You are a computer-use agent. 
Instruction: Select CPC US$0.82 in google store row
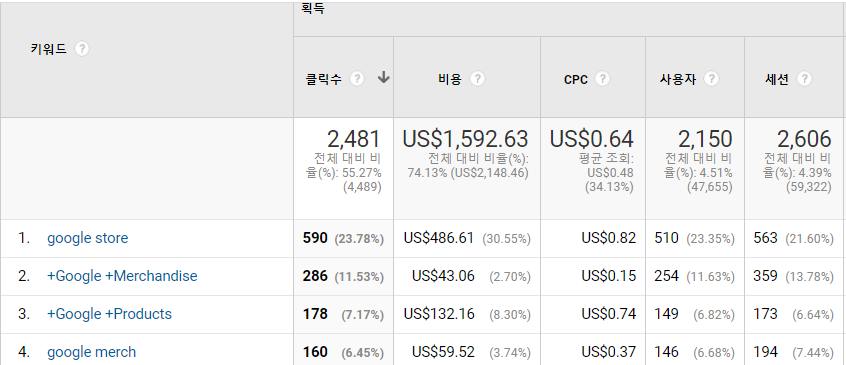[609, 238]
